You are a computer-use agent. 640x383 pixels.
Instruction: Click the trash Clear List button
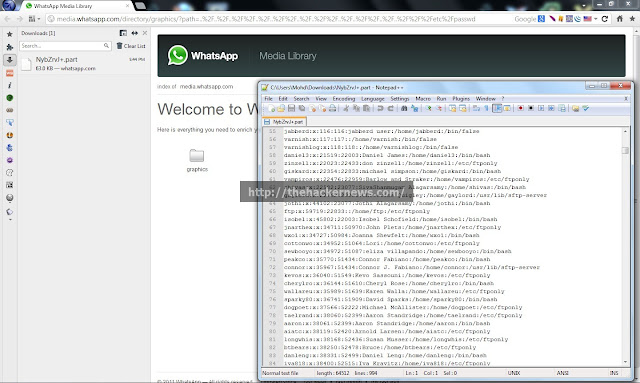(131, 46)
